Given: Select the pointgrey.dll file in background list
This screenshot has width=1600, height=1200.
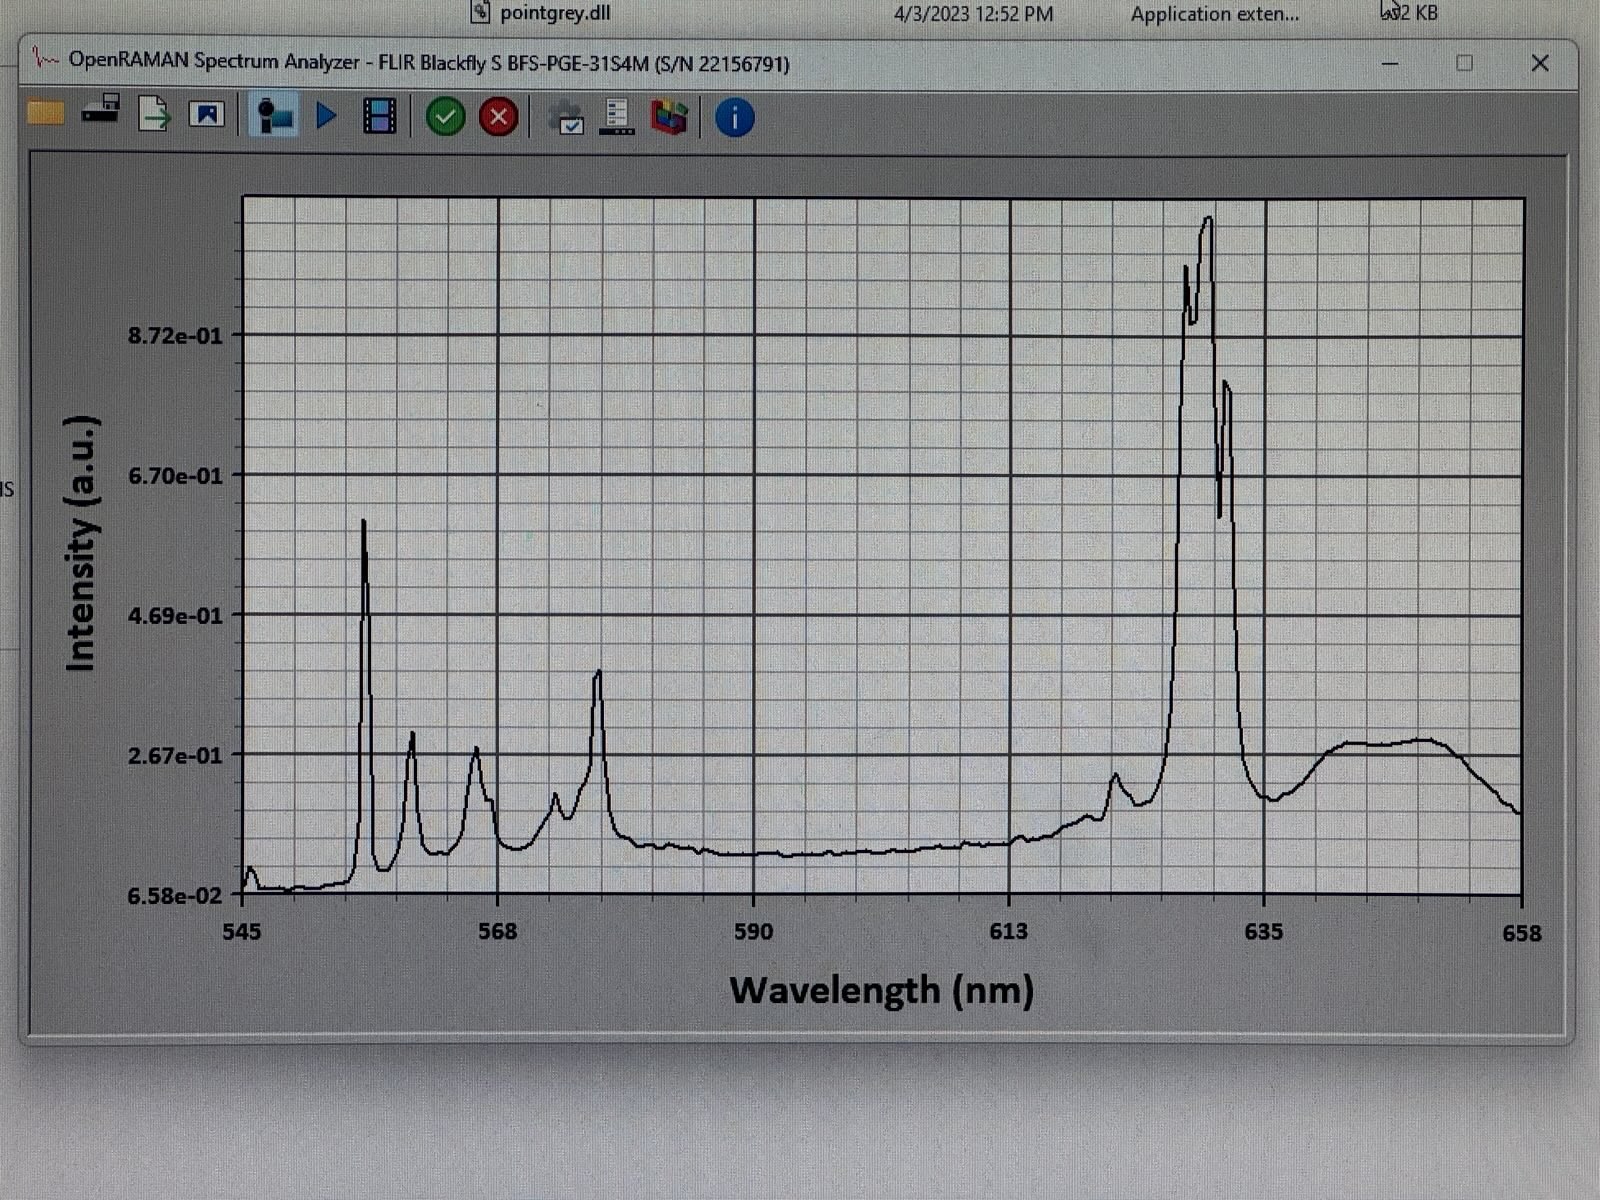Looking at the screenshot, I should (x=554, y=14).
